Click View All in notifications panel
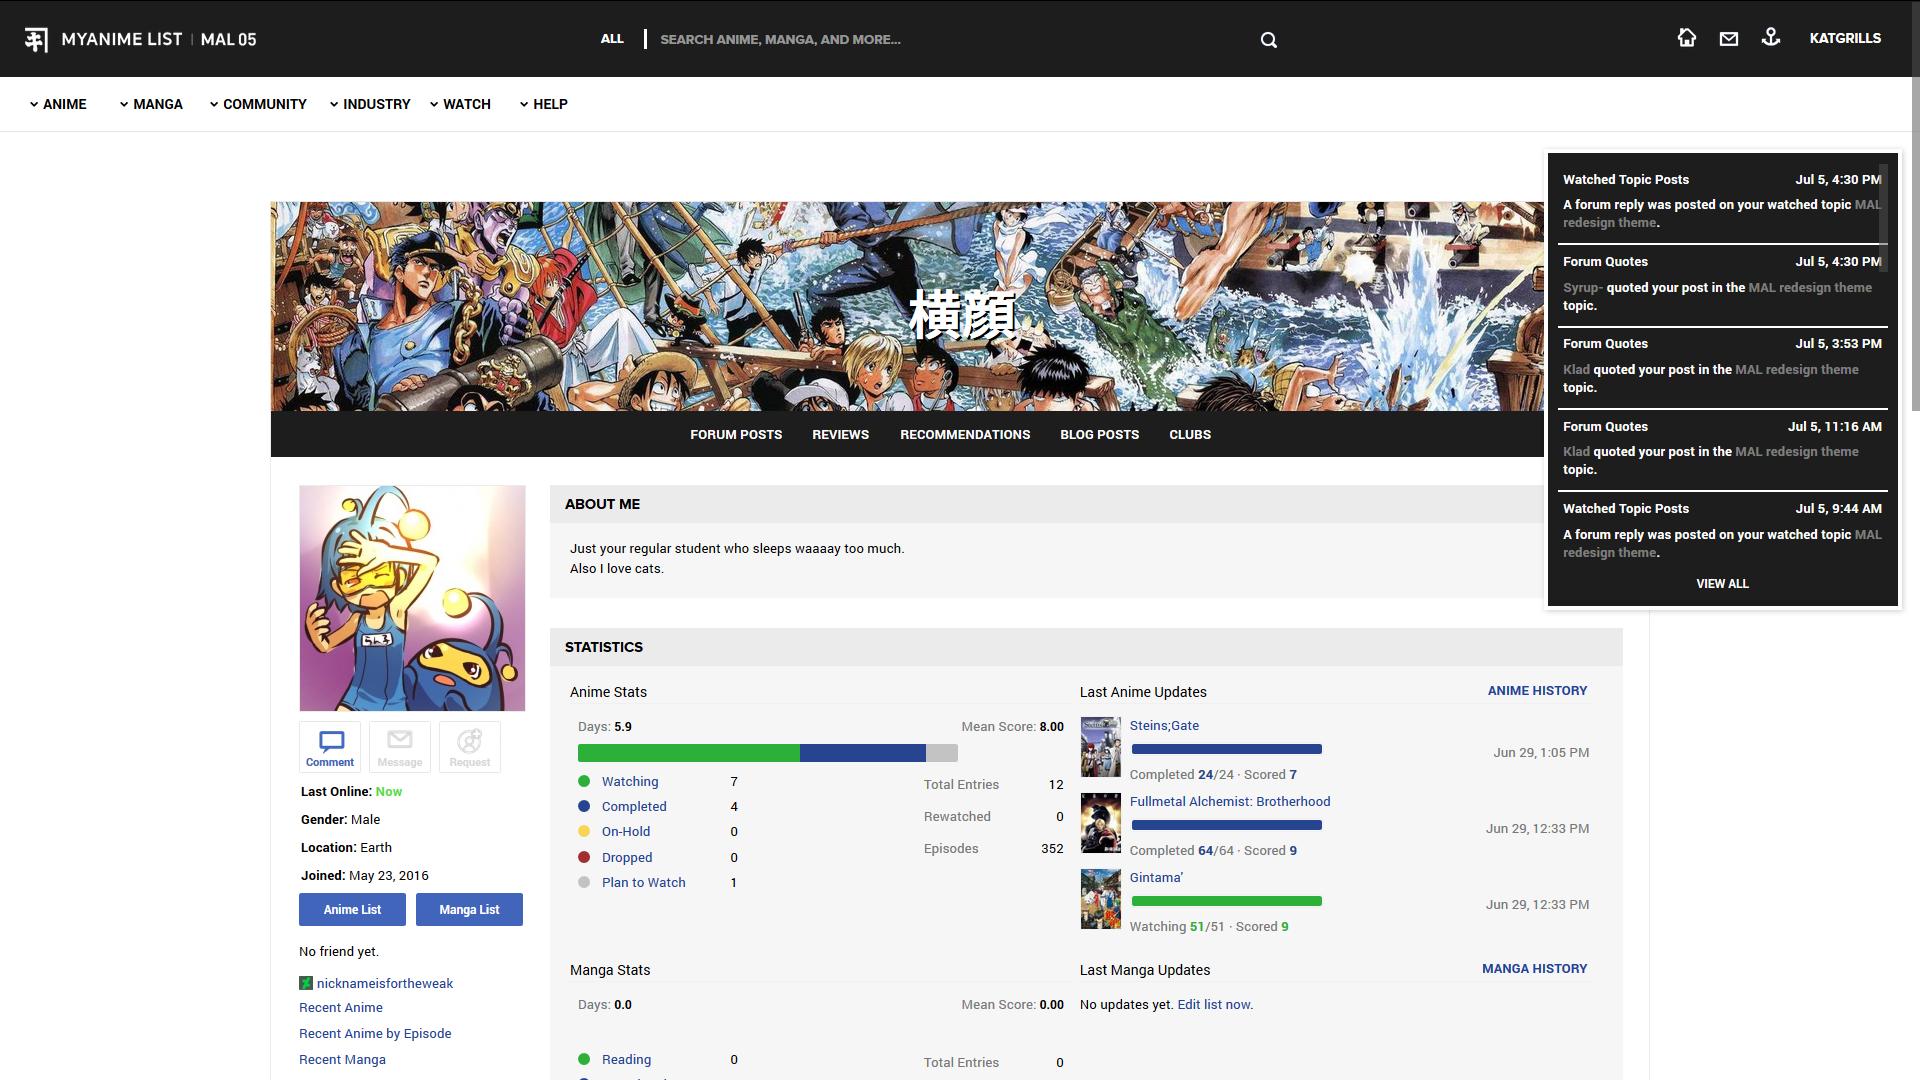The height and width of the screenshot is (1080, 1920). [1722, 584]
